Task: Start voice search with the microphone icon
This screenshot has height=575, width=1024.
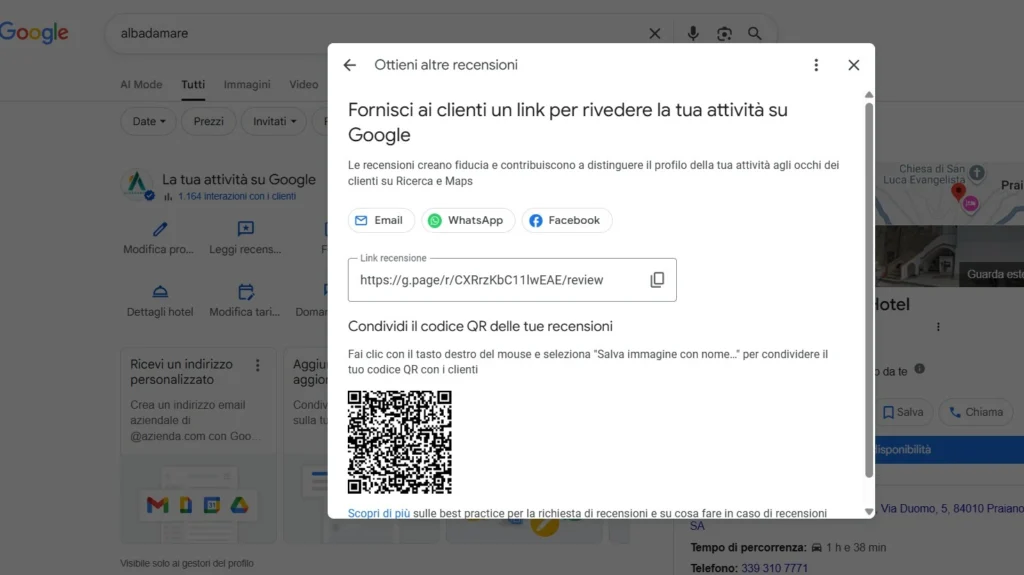Action: click(x=693, y=33)
